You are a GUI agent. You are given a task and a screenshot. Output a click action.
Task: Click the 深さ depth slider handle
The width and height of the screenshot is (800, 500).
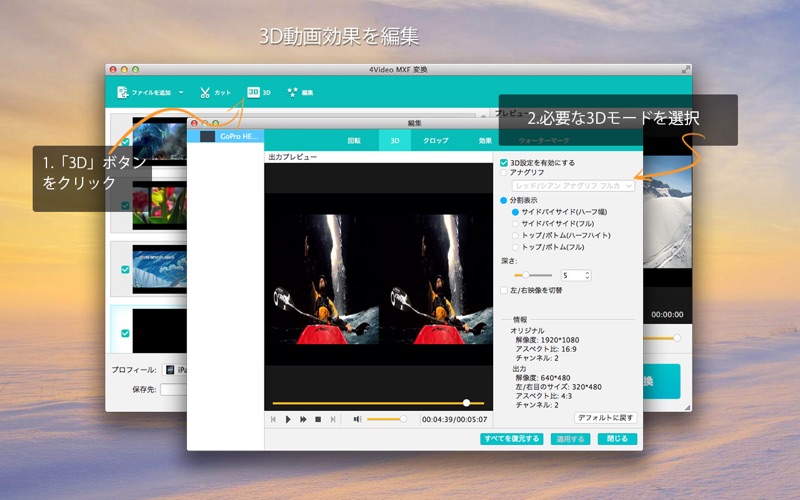tap(526, 275)
